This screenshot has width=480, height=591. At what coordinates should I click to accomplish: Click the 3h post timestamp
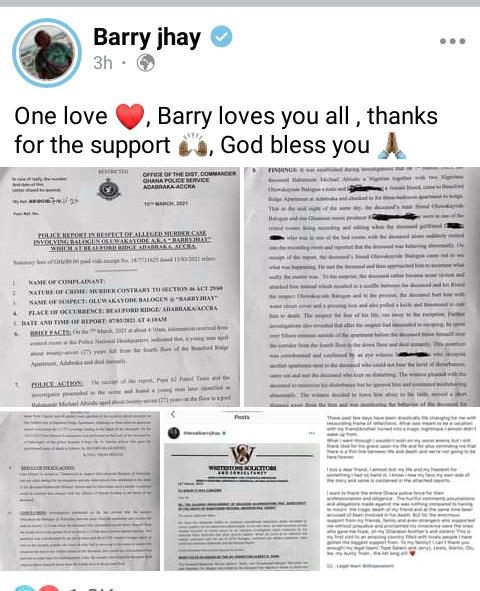[x=103, y=63]
